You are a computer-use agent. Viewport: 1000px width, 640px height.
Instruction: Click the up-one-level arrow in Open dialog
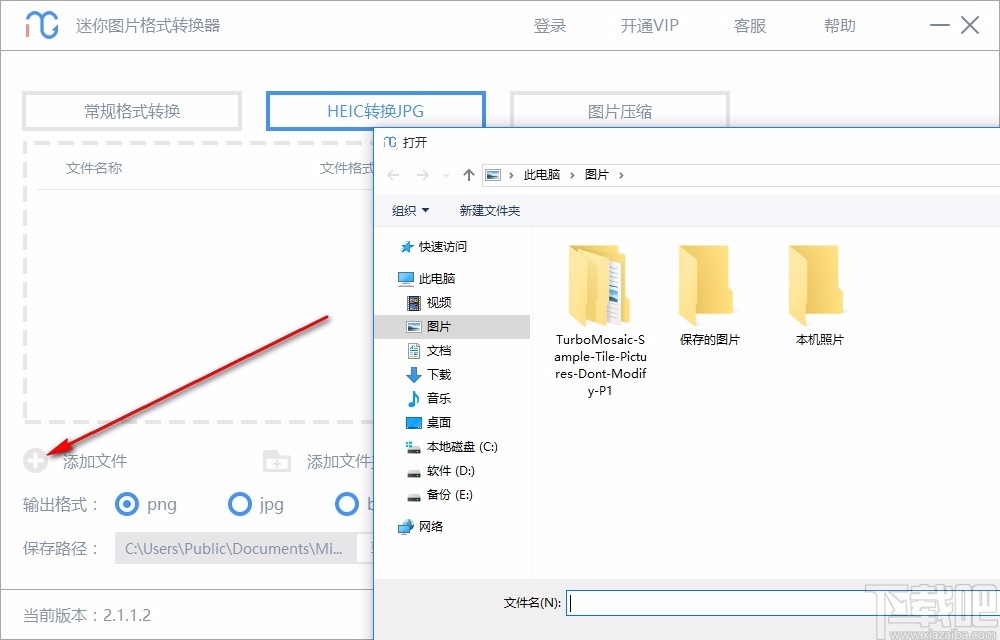(x=468, y=174)
